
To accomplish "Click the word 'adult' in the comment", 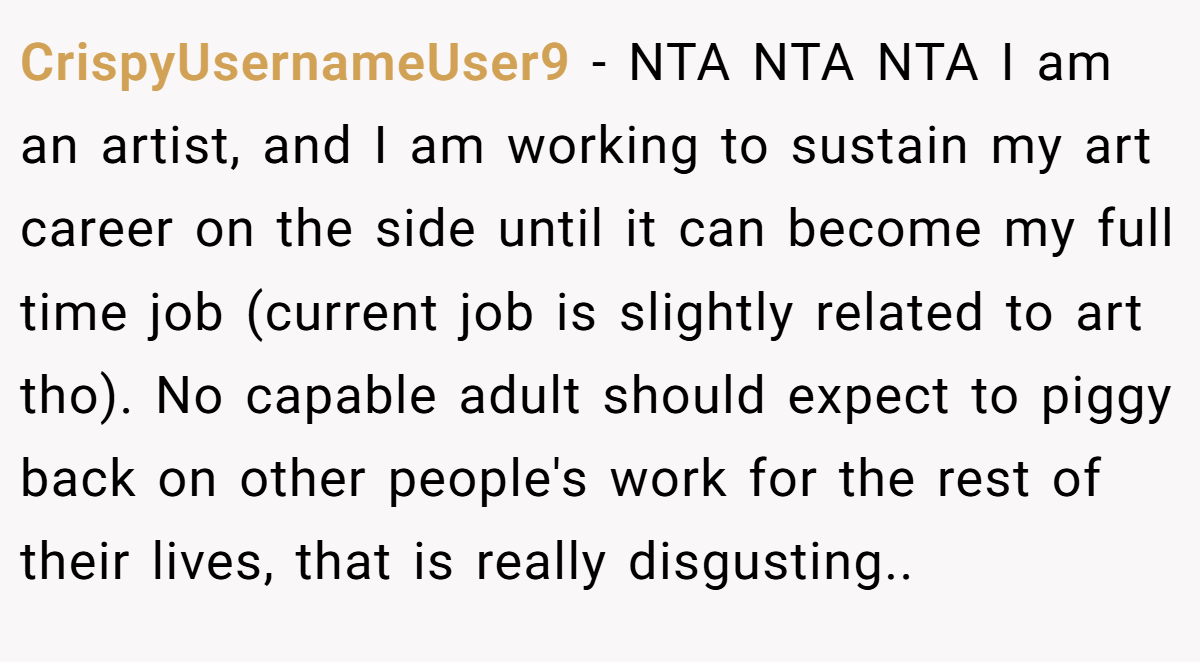I will click(519, 397).
